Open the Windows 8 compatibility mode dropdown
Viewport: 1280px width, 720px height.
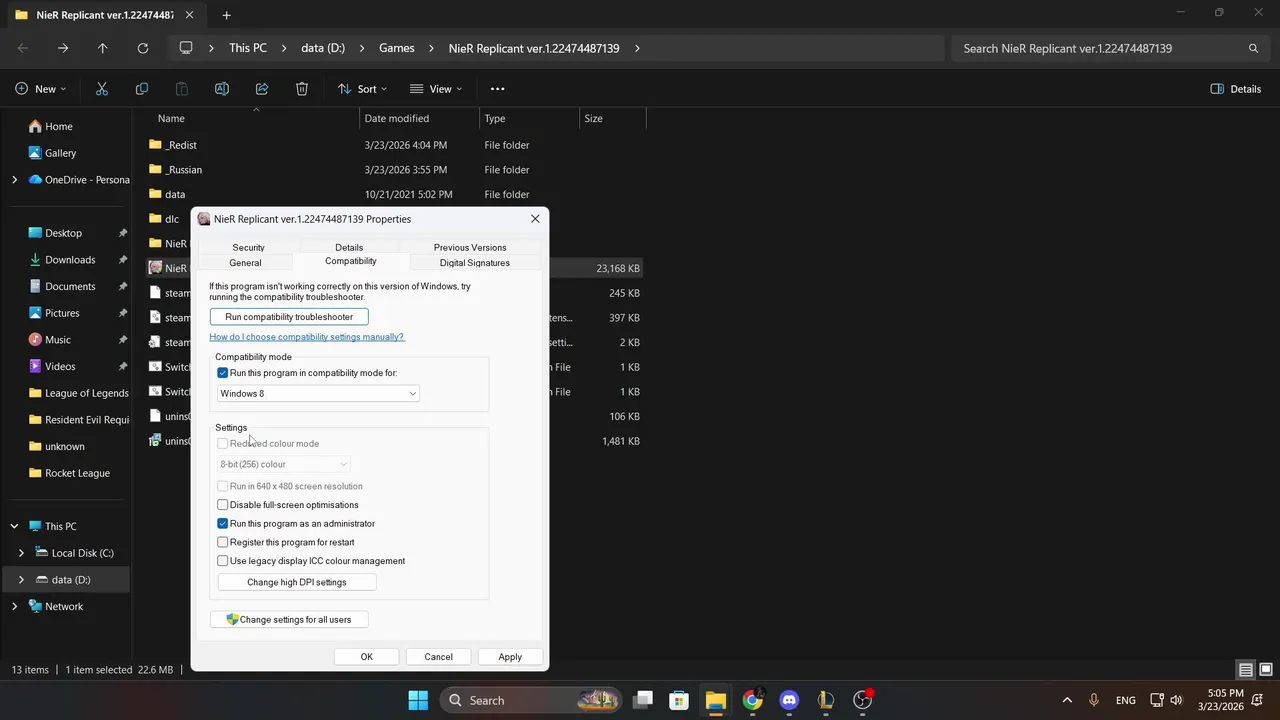click(x=318, y=394)
